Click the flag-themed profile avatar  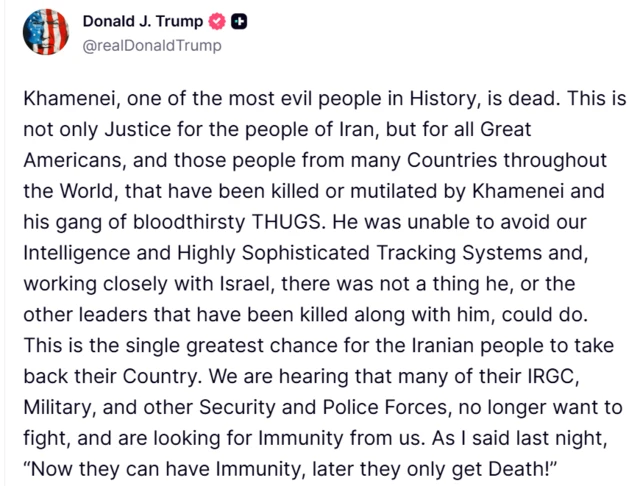pos(45,33)
